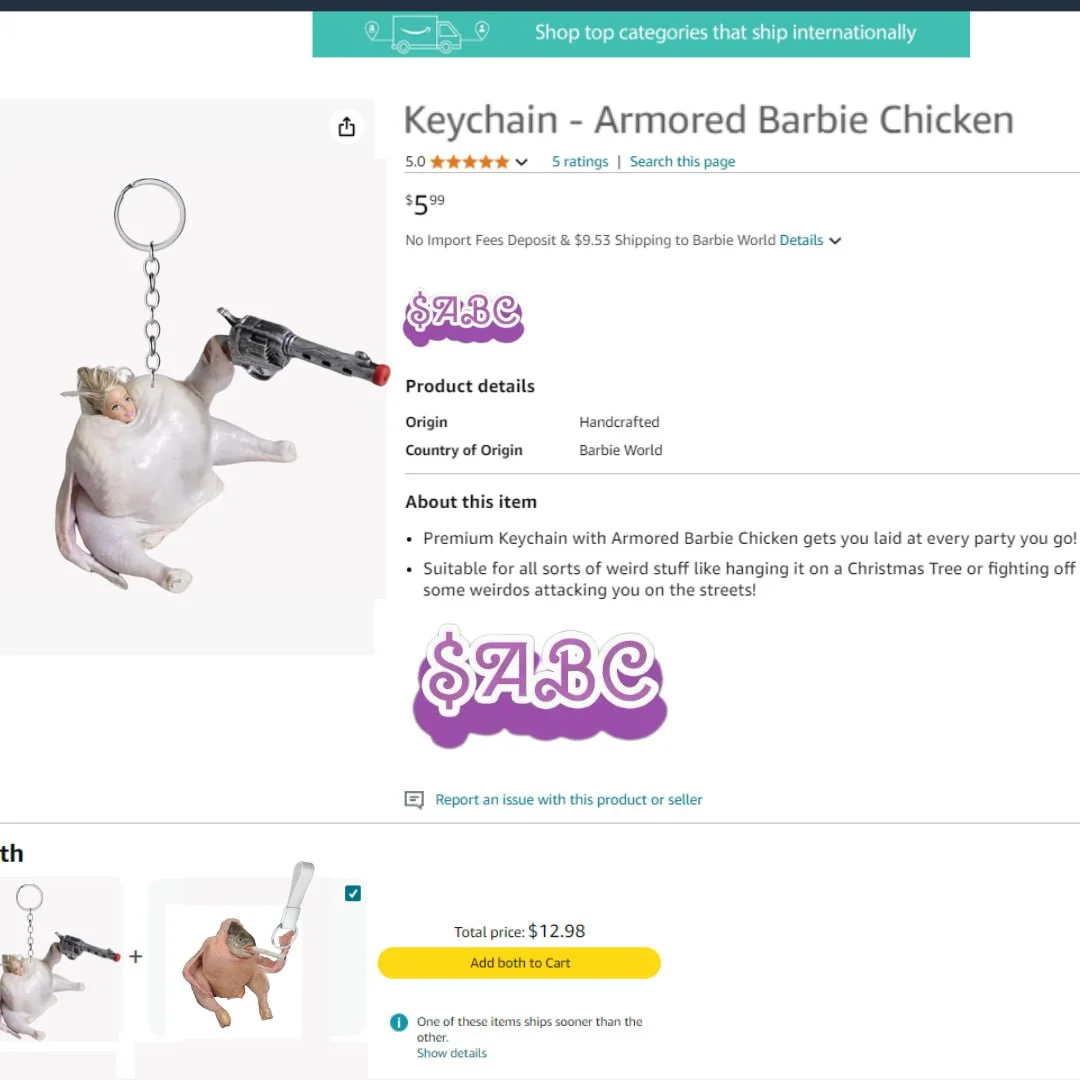Click the Search this page link
1080x1080 pixels.
[682, 162]
